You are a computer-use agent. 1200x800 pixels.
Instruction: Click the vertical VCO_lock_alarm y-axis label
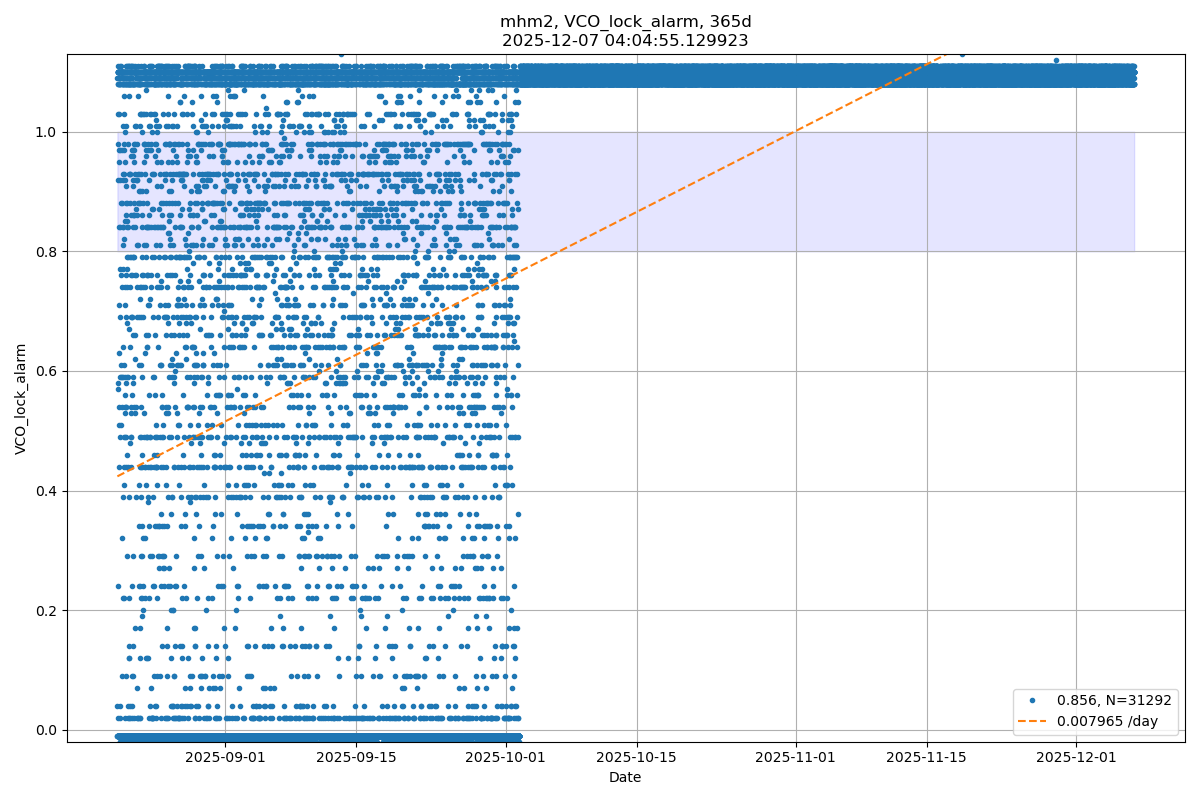pyautogui.click(x=21, y=399)
